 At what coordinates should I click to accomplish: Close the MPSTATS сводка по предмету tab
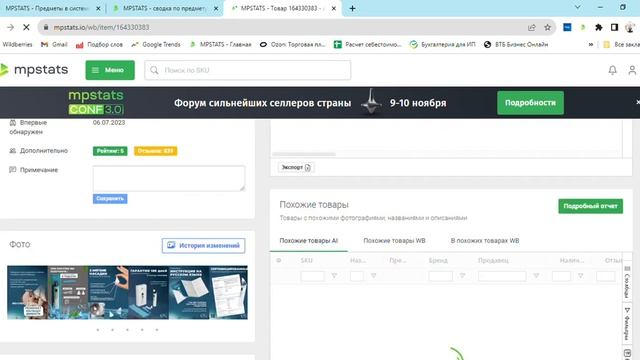click(x=216, y=8)
